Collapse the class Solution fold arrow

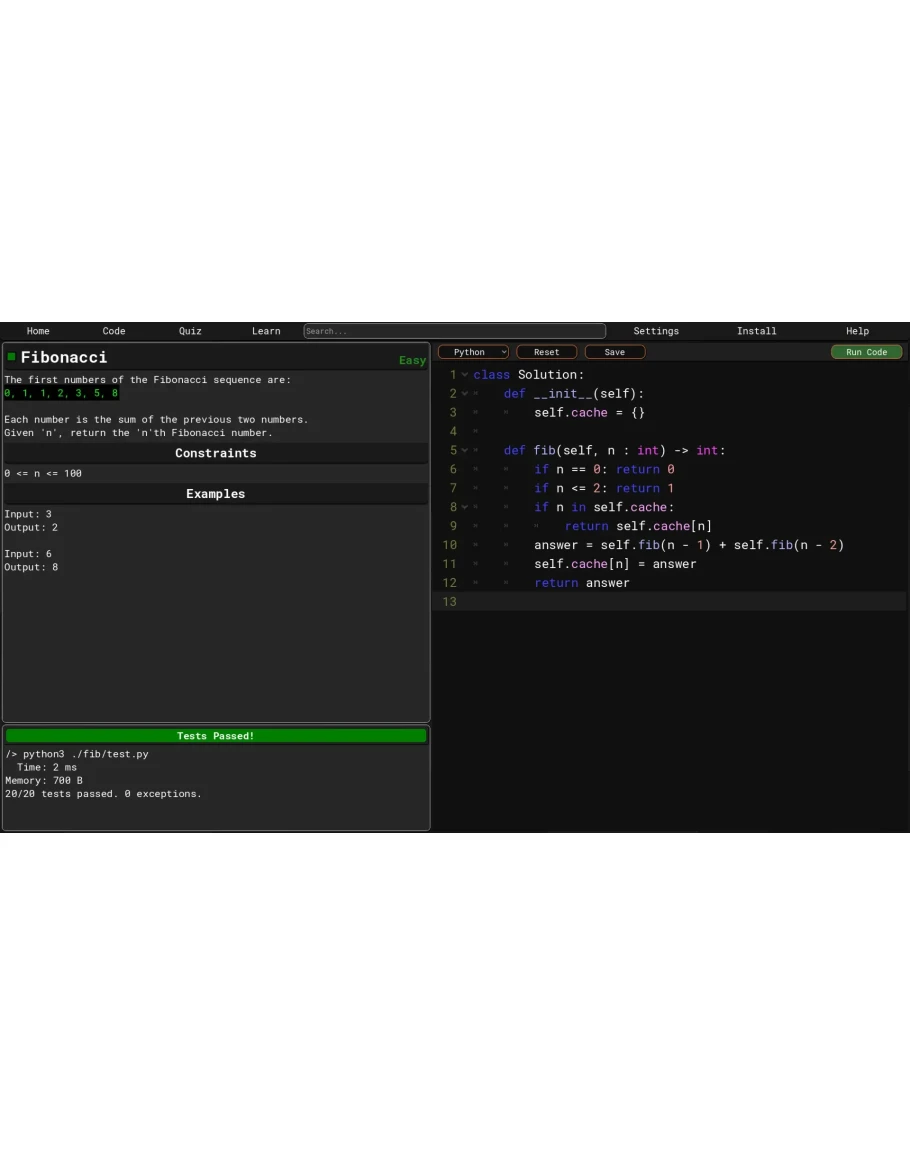tap(465, 375)
